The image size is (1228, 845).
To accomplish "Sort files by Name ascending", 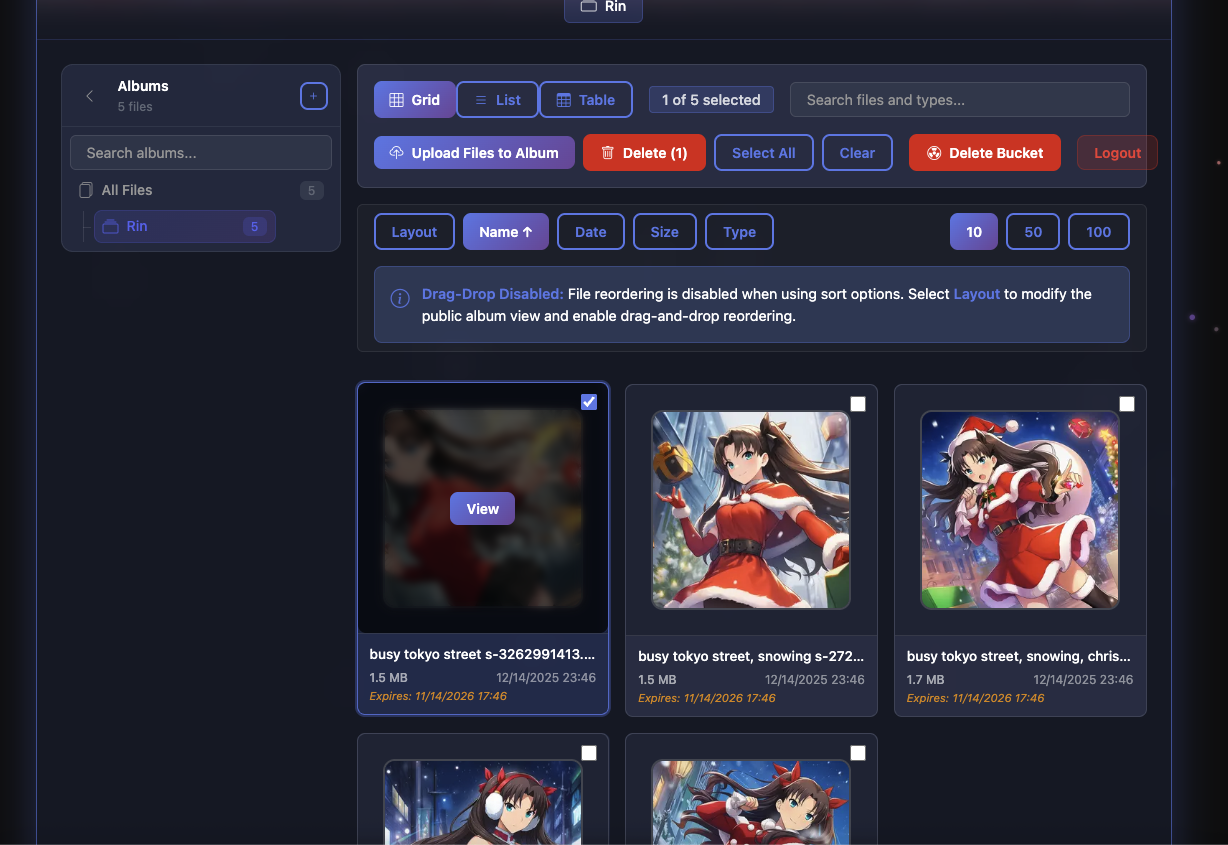I will (x=506, y=232).
